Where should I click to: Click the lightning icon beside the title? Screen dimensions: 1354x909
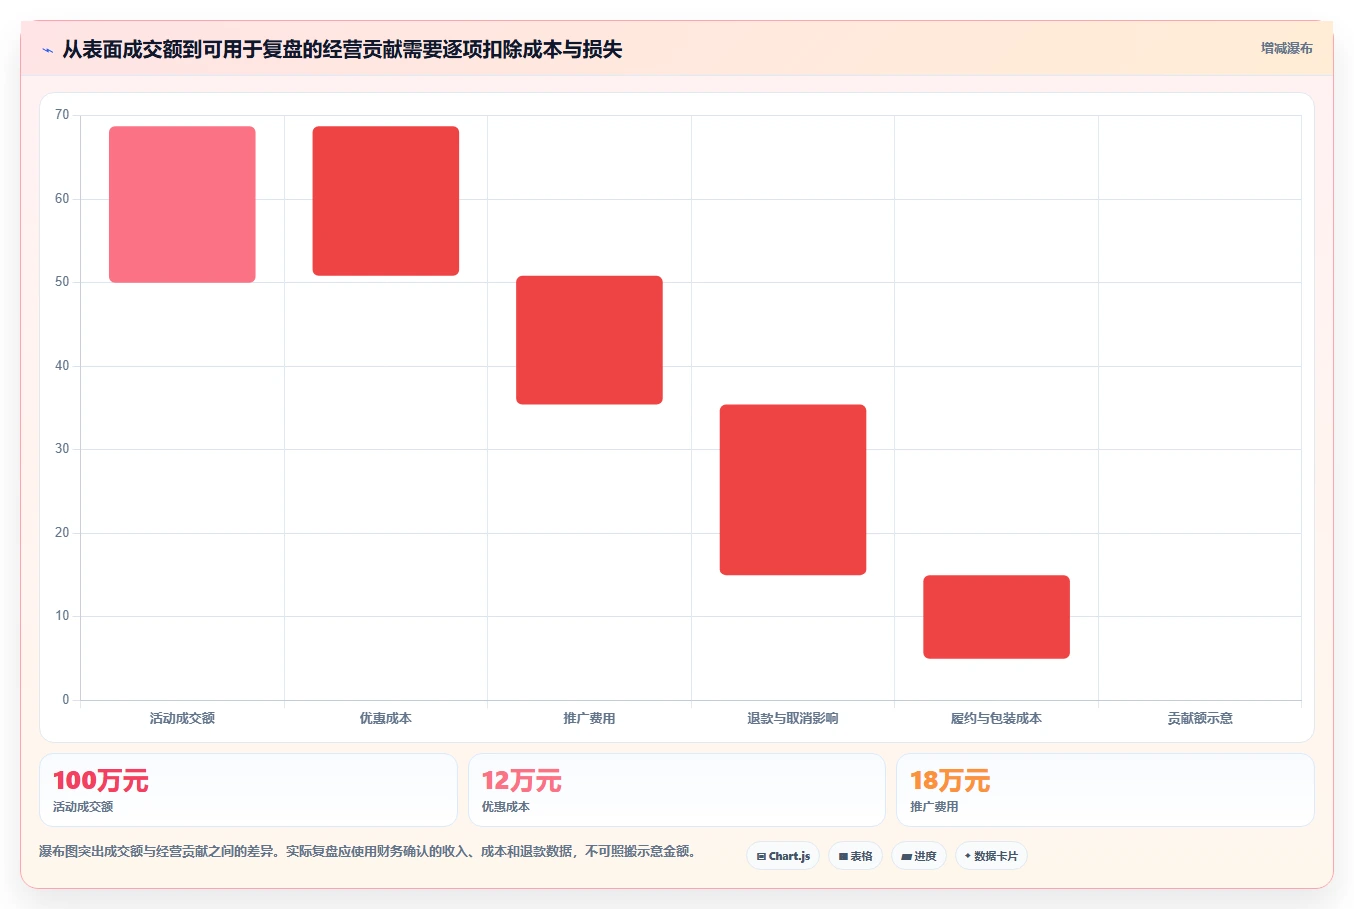click(x=47, y=50)
